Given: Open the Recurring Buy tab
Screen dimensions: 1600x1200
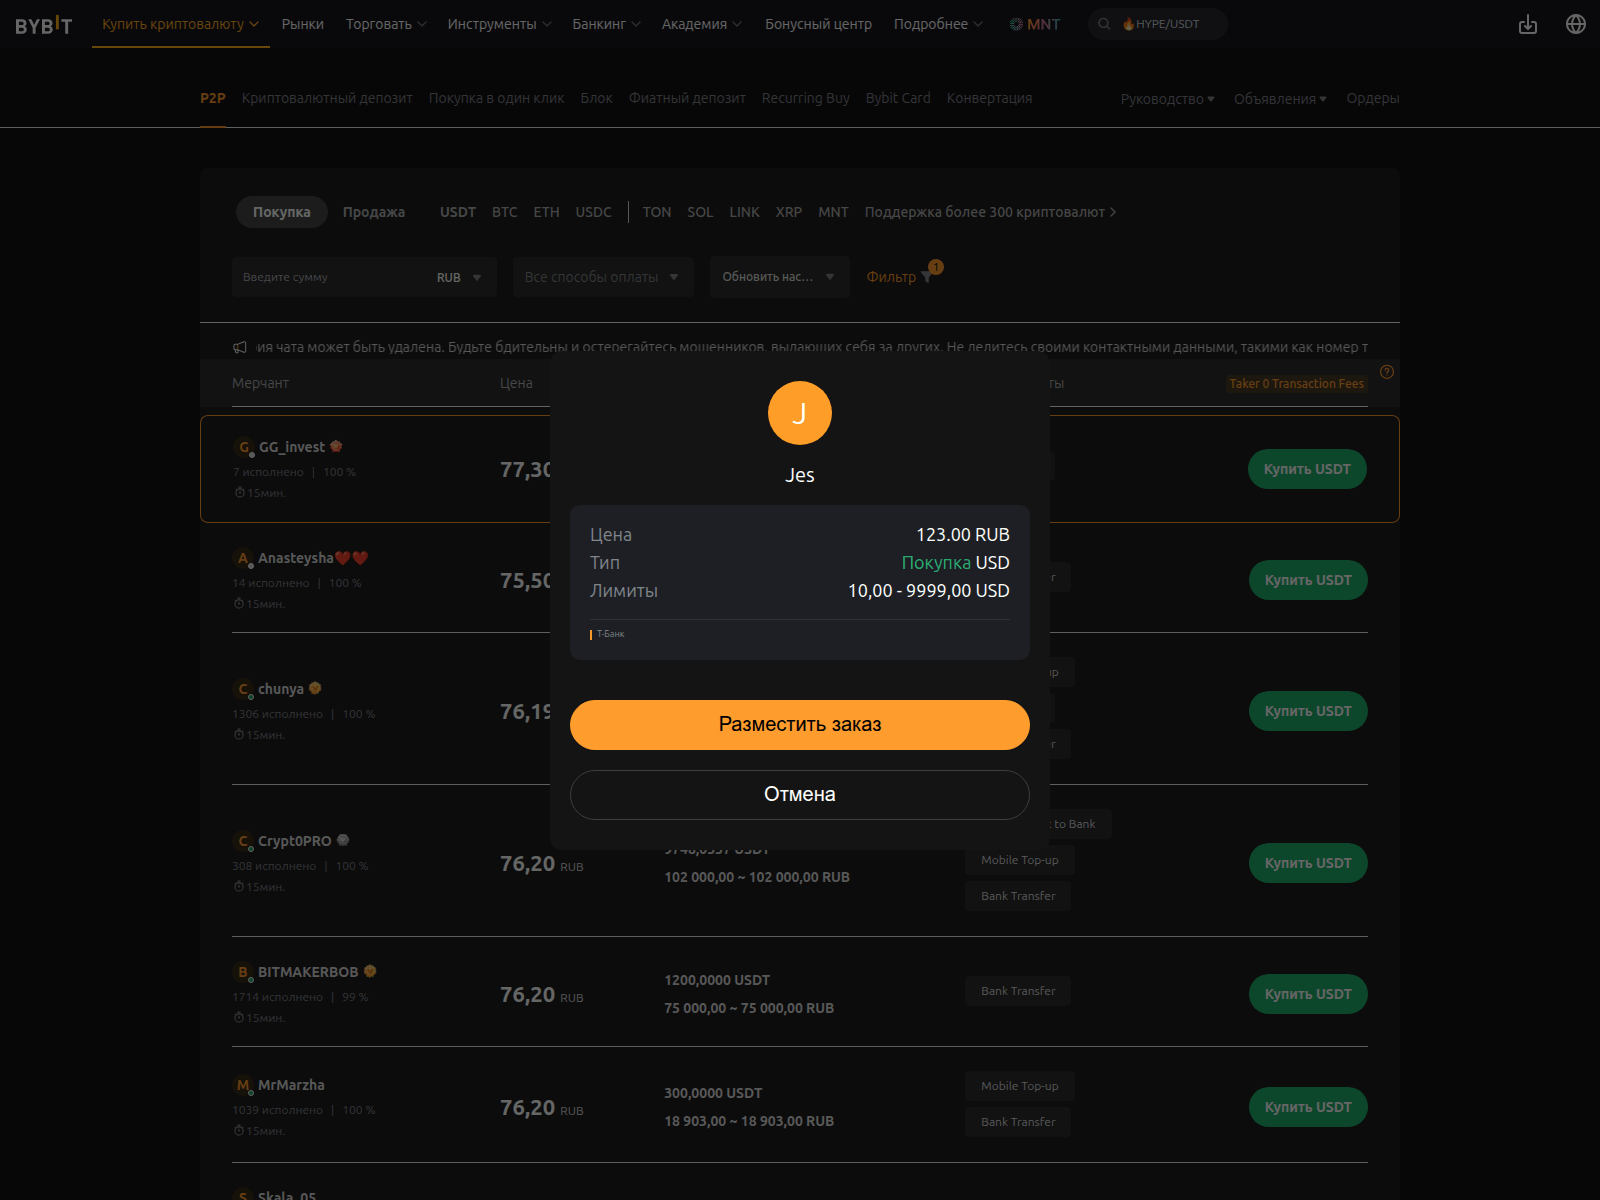Looking at the screenshot, I should point(805,98).
